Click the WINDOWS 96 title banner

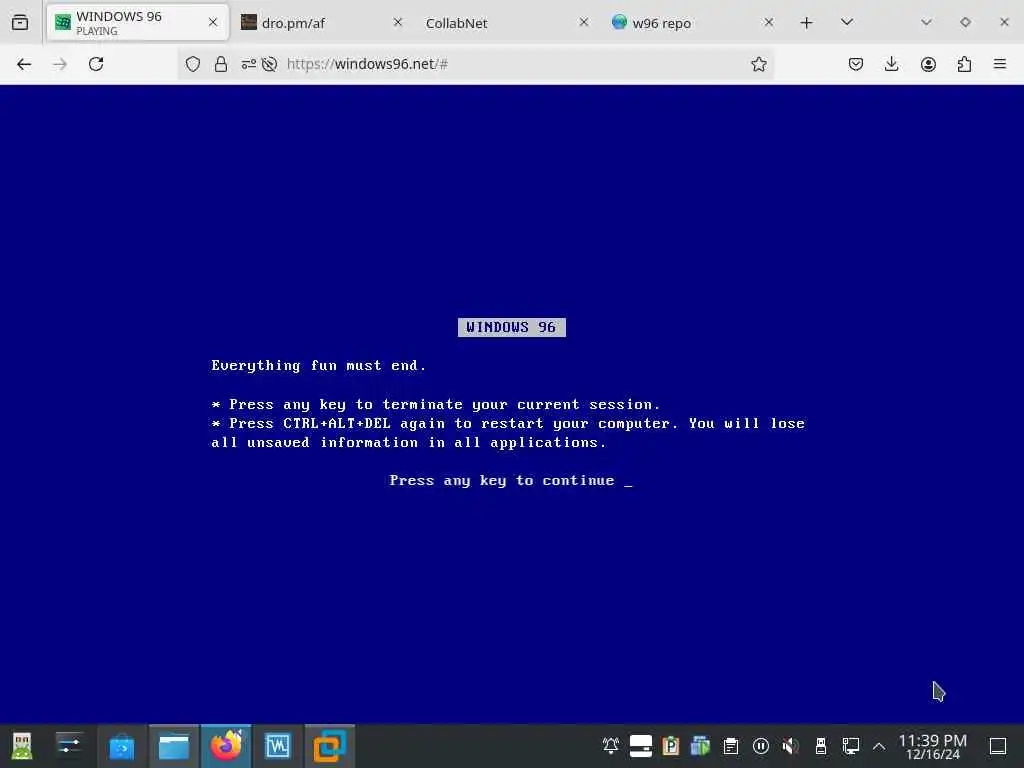pyautogui.click(x=511, y=327)
